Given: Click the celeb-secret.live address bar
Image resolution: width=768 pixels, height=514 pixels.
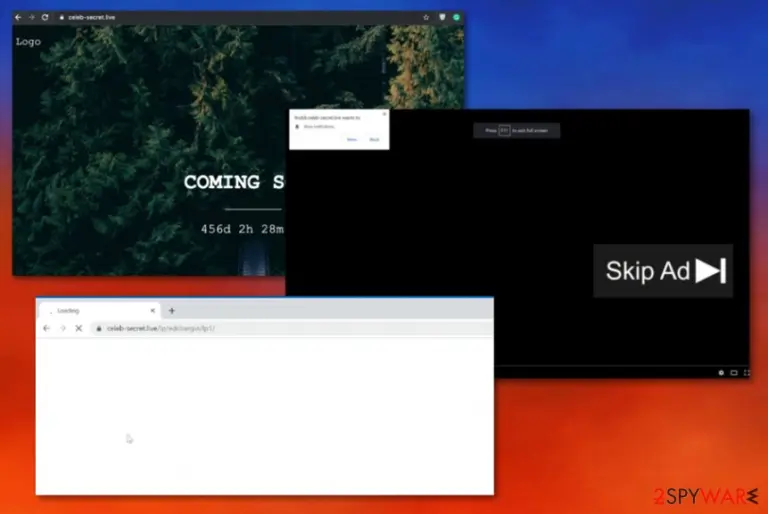Looking at the screenshot, I should tap(292, 328).
